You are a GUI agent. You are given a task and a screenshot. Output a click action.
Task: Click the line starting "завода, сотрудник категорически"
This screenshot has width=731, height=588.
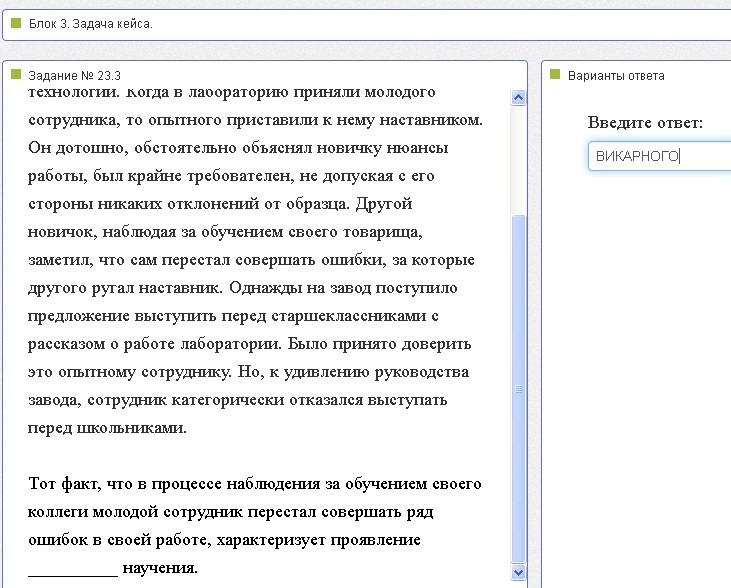click(x=238, y=400)
